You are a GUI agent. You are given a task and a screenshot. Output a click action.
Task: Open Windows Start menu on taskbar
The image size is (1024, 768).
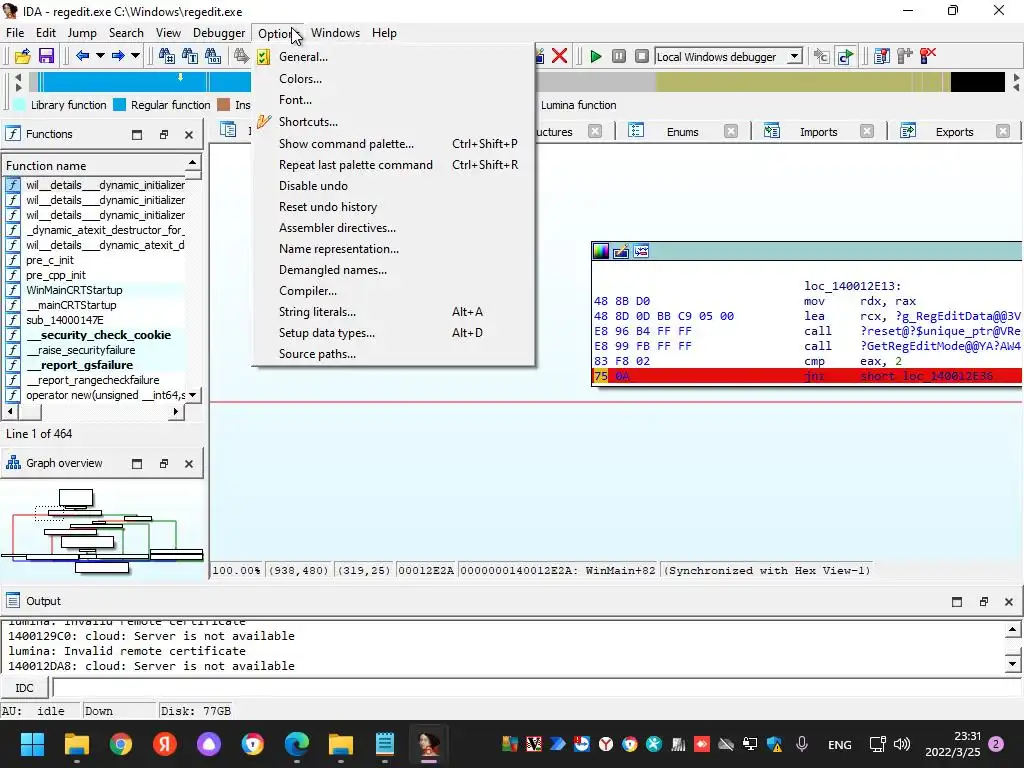[x=32, y=744]
